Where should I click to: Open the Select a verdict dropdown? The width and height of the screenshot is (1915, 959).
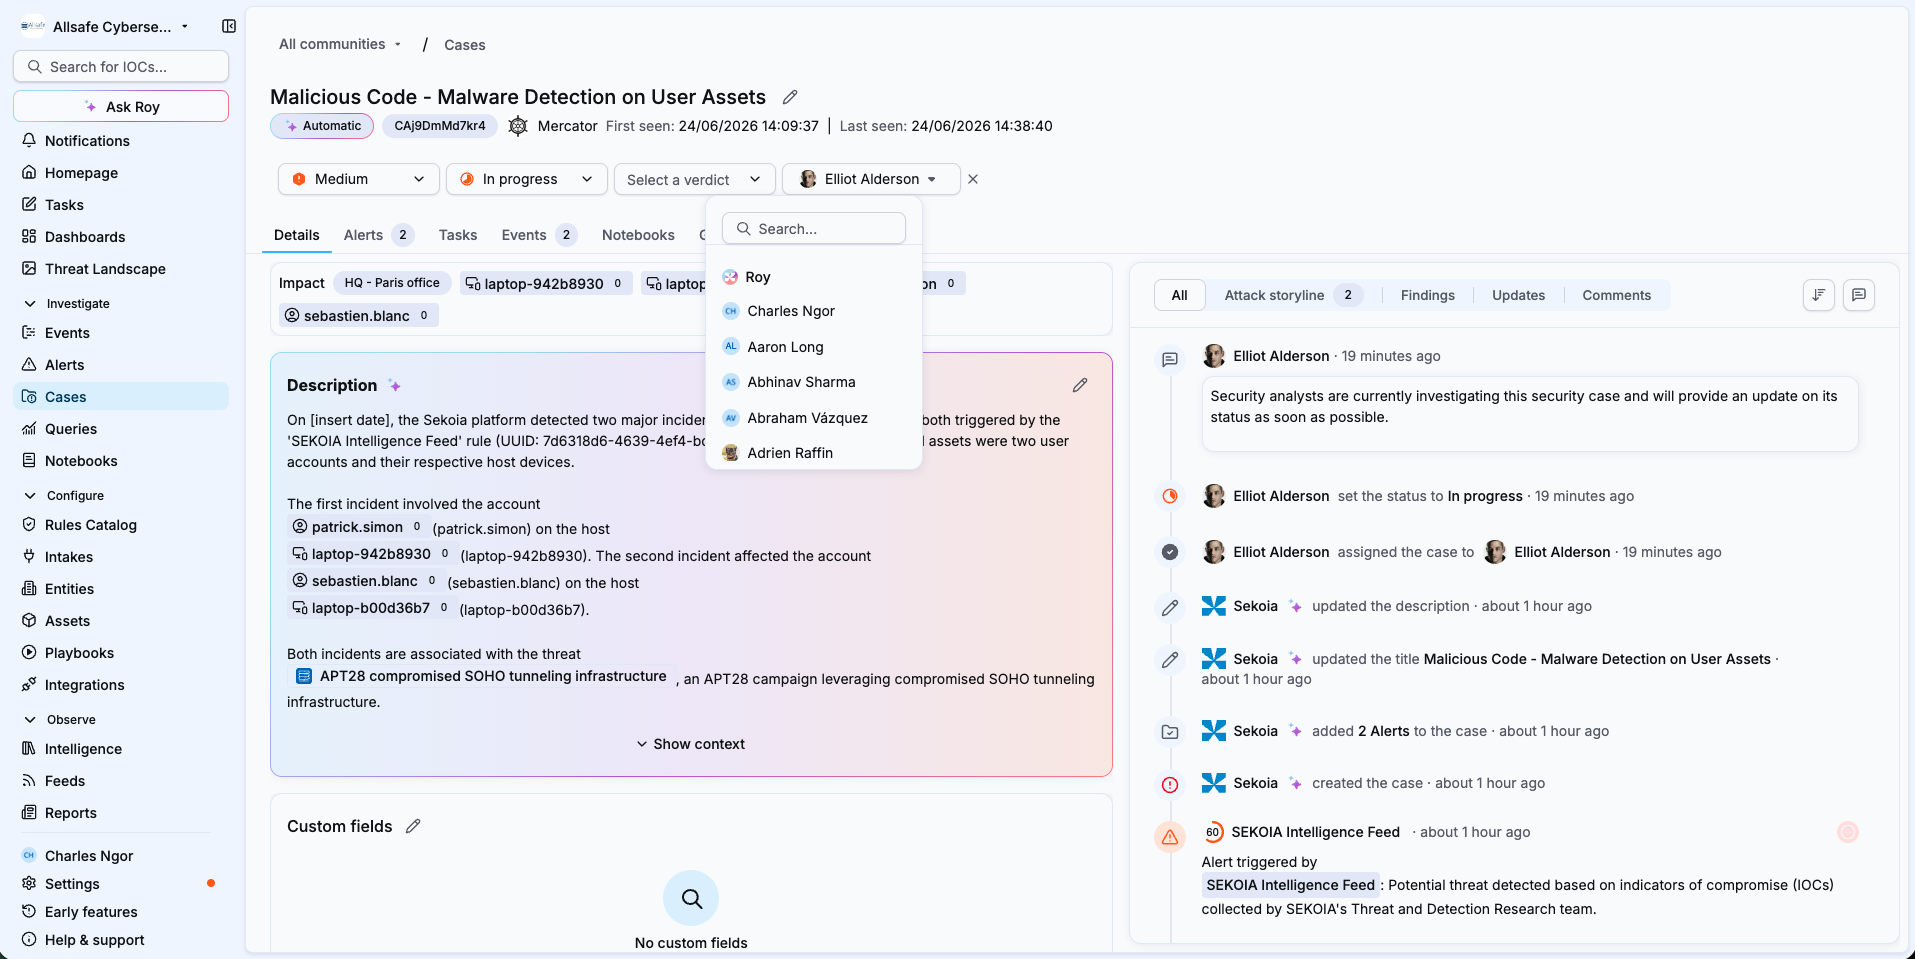(x=694, y=179)
